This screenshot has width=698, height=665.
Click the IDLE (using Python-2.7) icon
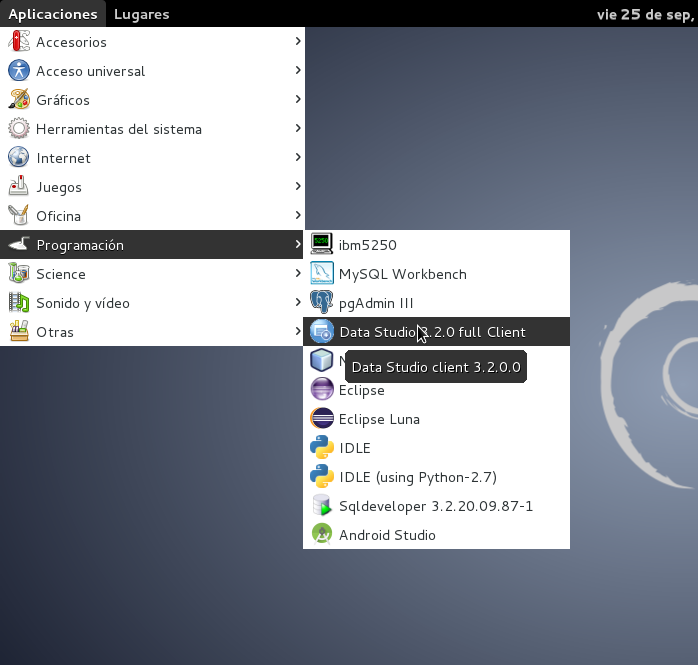point(321,476)
